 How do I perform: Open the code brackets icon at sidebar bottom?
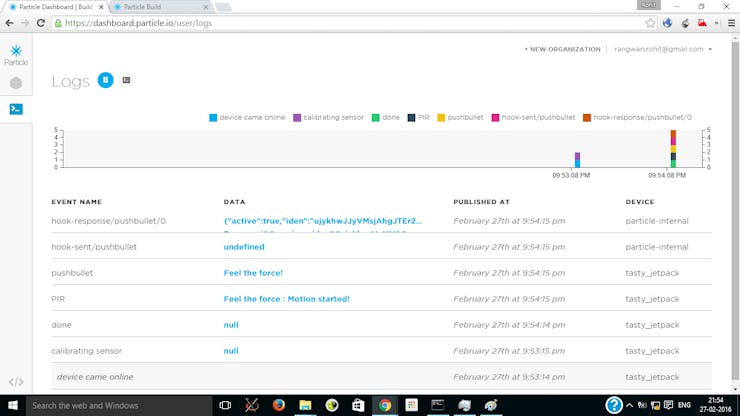(x=16, y=382)
